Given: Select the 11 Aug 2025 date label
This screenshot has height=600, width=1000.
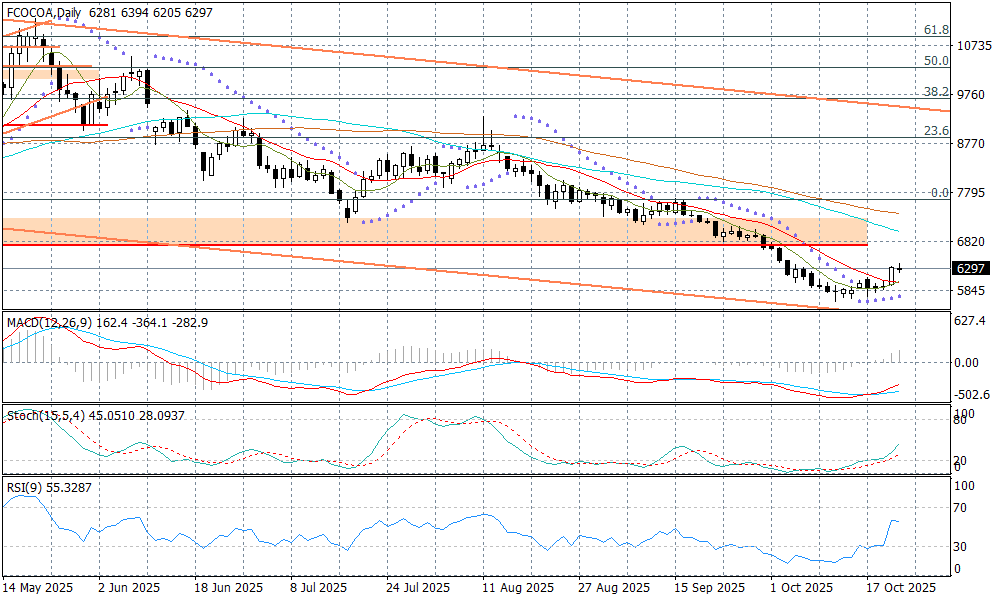Looking at the screenshot, I should pos(517,588).
